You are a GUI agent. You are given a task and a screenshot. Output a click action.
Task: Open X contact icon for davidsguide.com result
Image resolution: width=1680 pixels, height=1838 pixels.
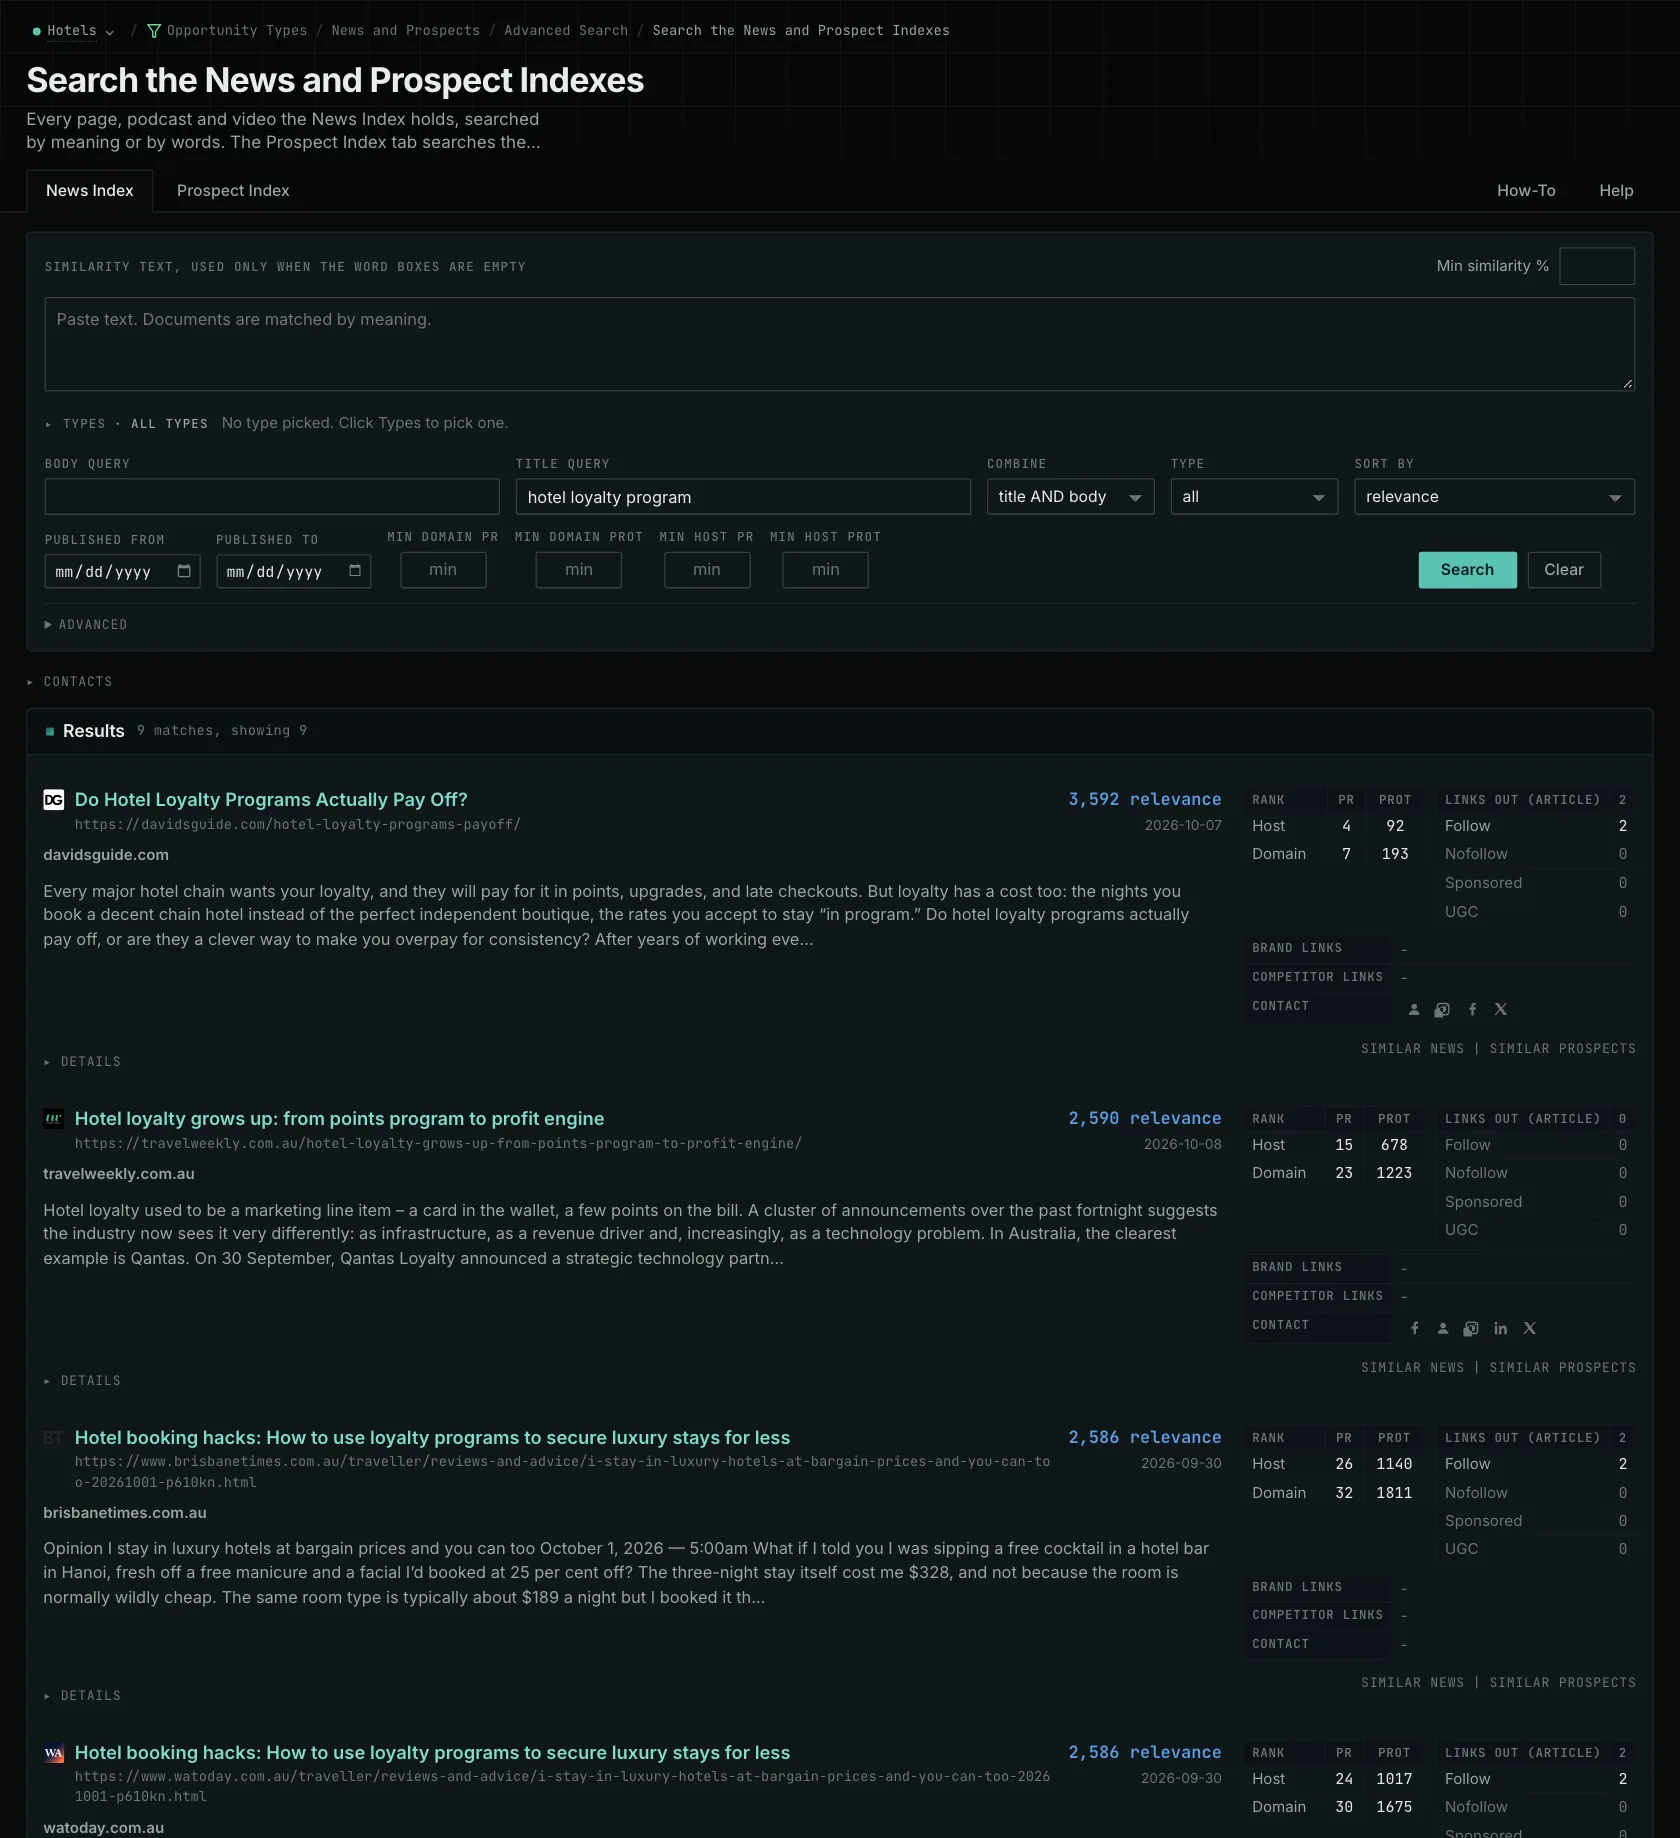tap(1501, 1010)
